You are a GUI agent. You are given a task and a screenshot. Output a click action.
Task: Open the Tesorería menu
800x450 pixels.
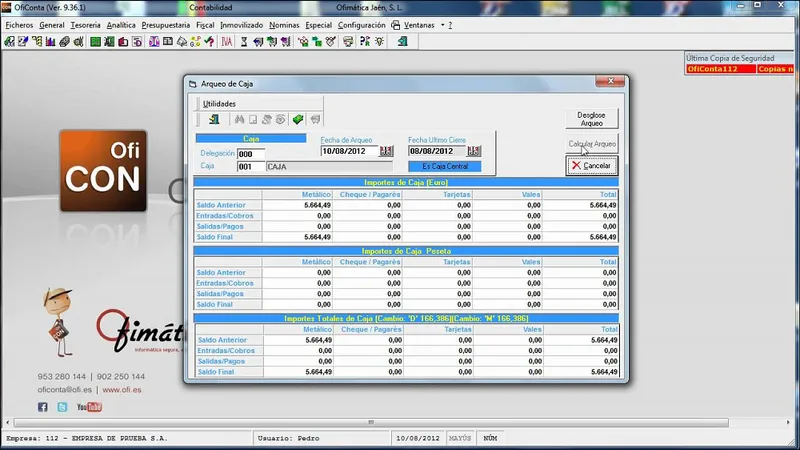[85, 25]
